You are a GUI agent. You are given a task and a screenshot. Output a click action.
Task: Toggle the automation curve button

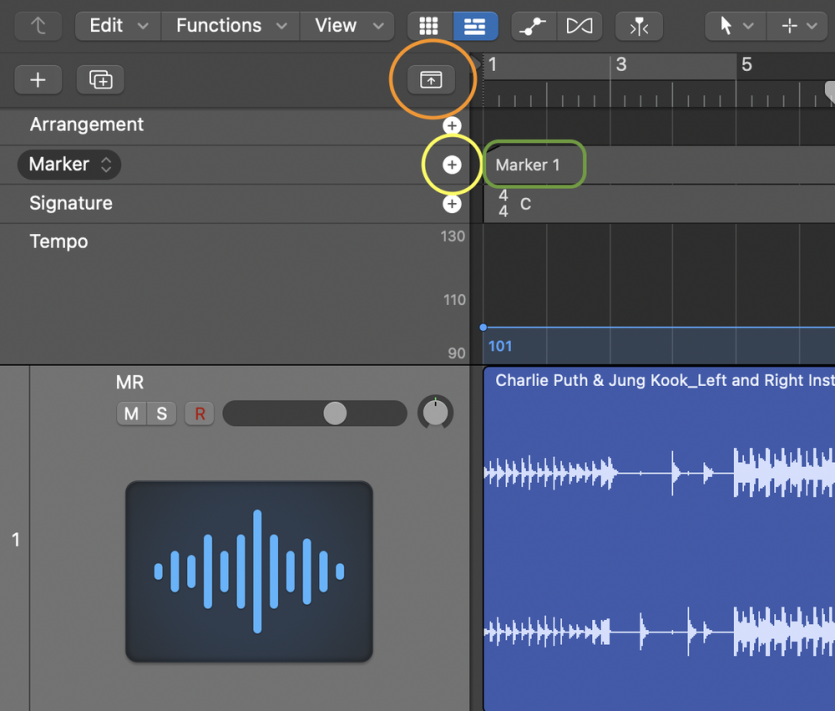pos(533,26)
